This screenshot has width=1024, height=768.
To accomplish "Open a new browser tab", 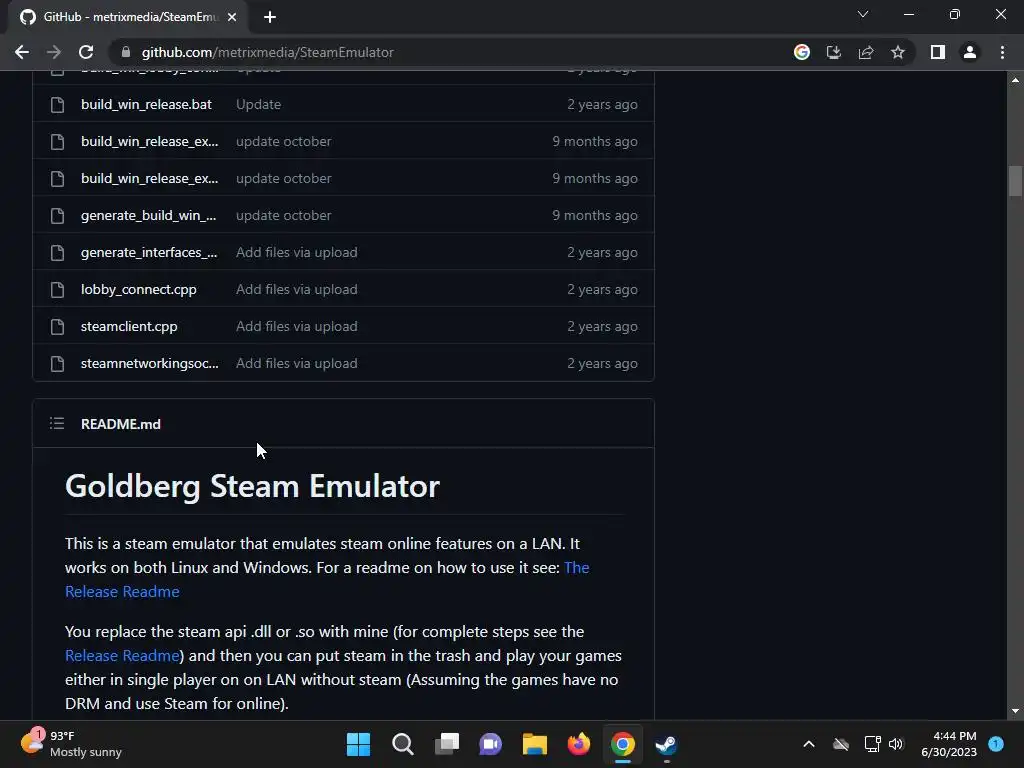I will (270, 17).
